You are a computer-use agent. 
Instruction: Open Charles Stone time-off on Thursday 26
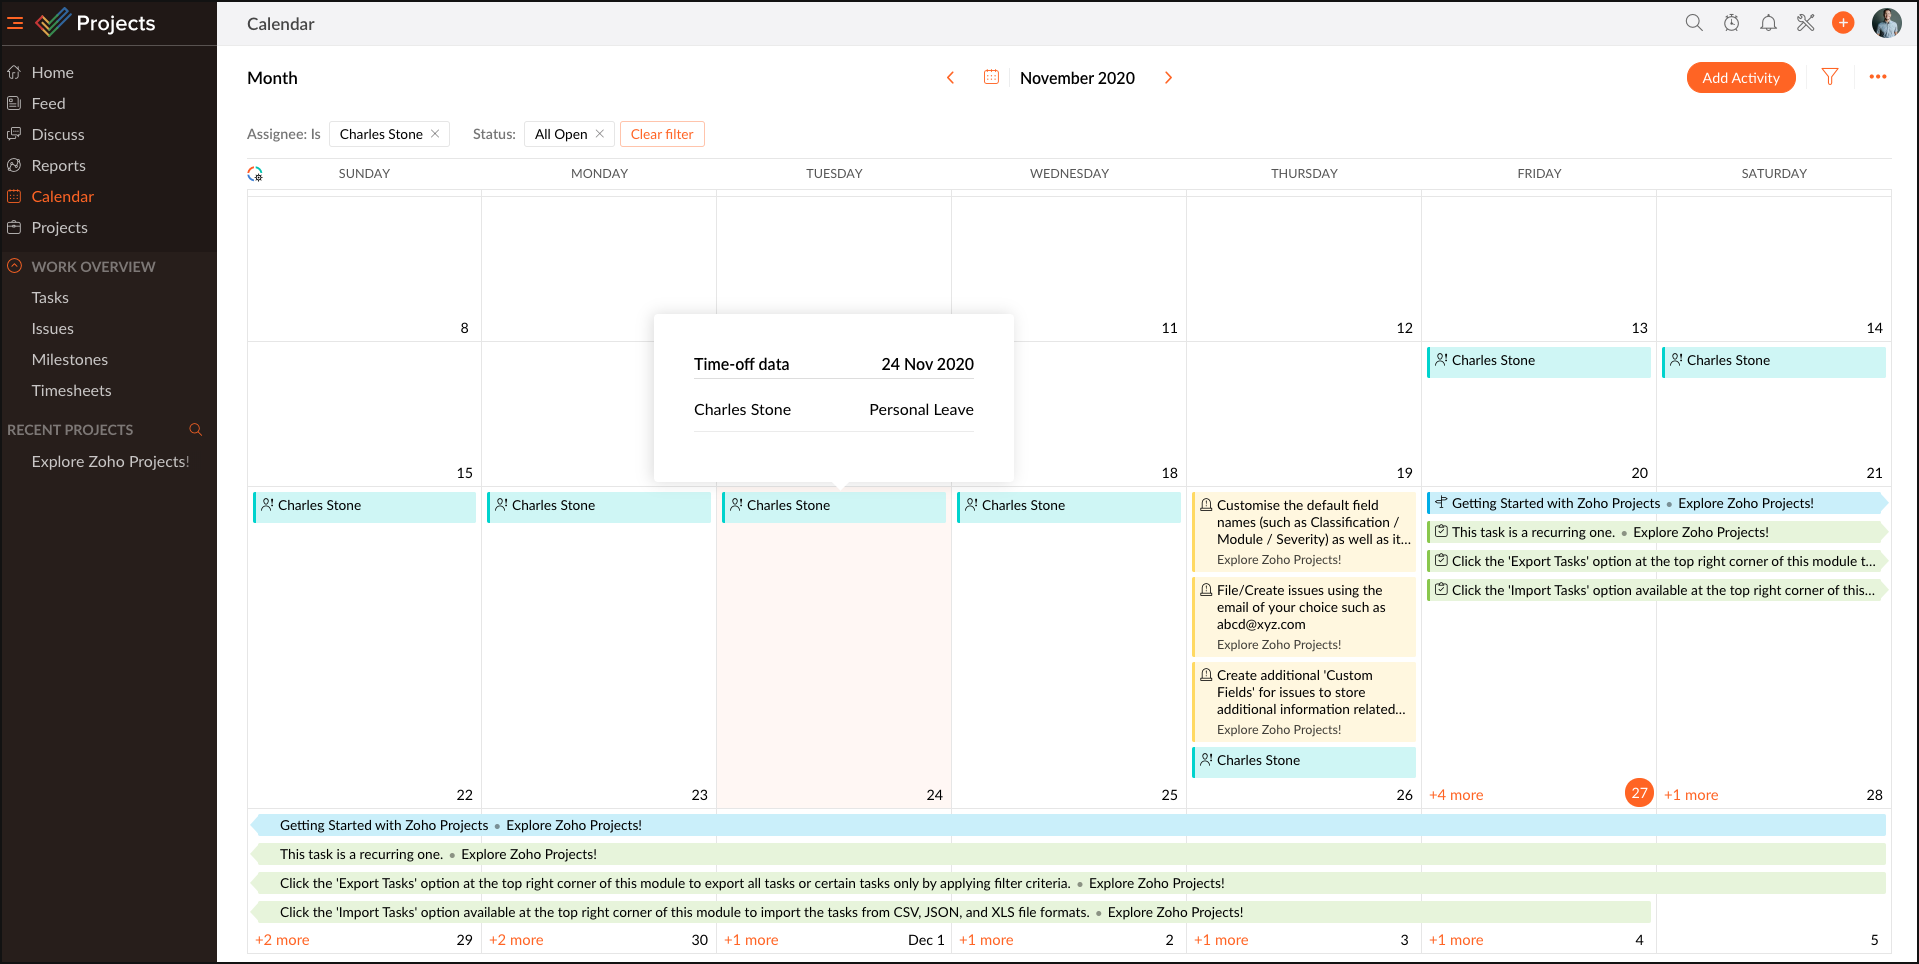pyautogui.click(x=1304, y=761)
